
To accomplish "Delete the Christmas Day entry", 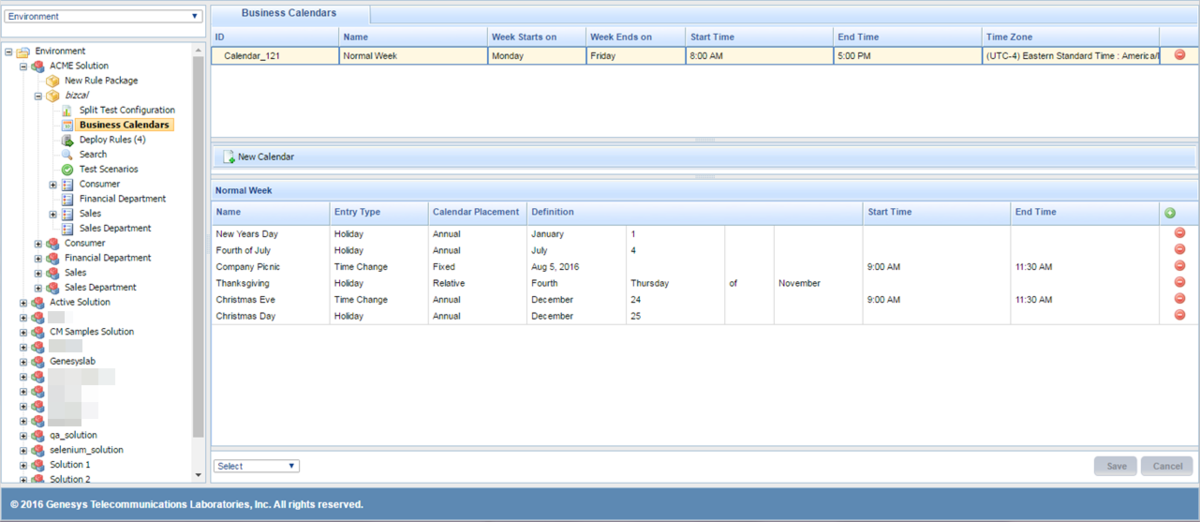I will (1179, 316).
